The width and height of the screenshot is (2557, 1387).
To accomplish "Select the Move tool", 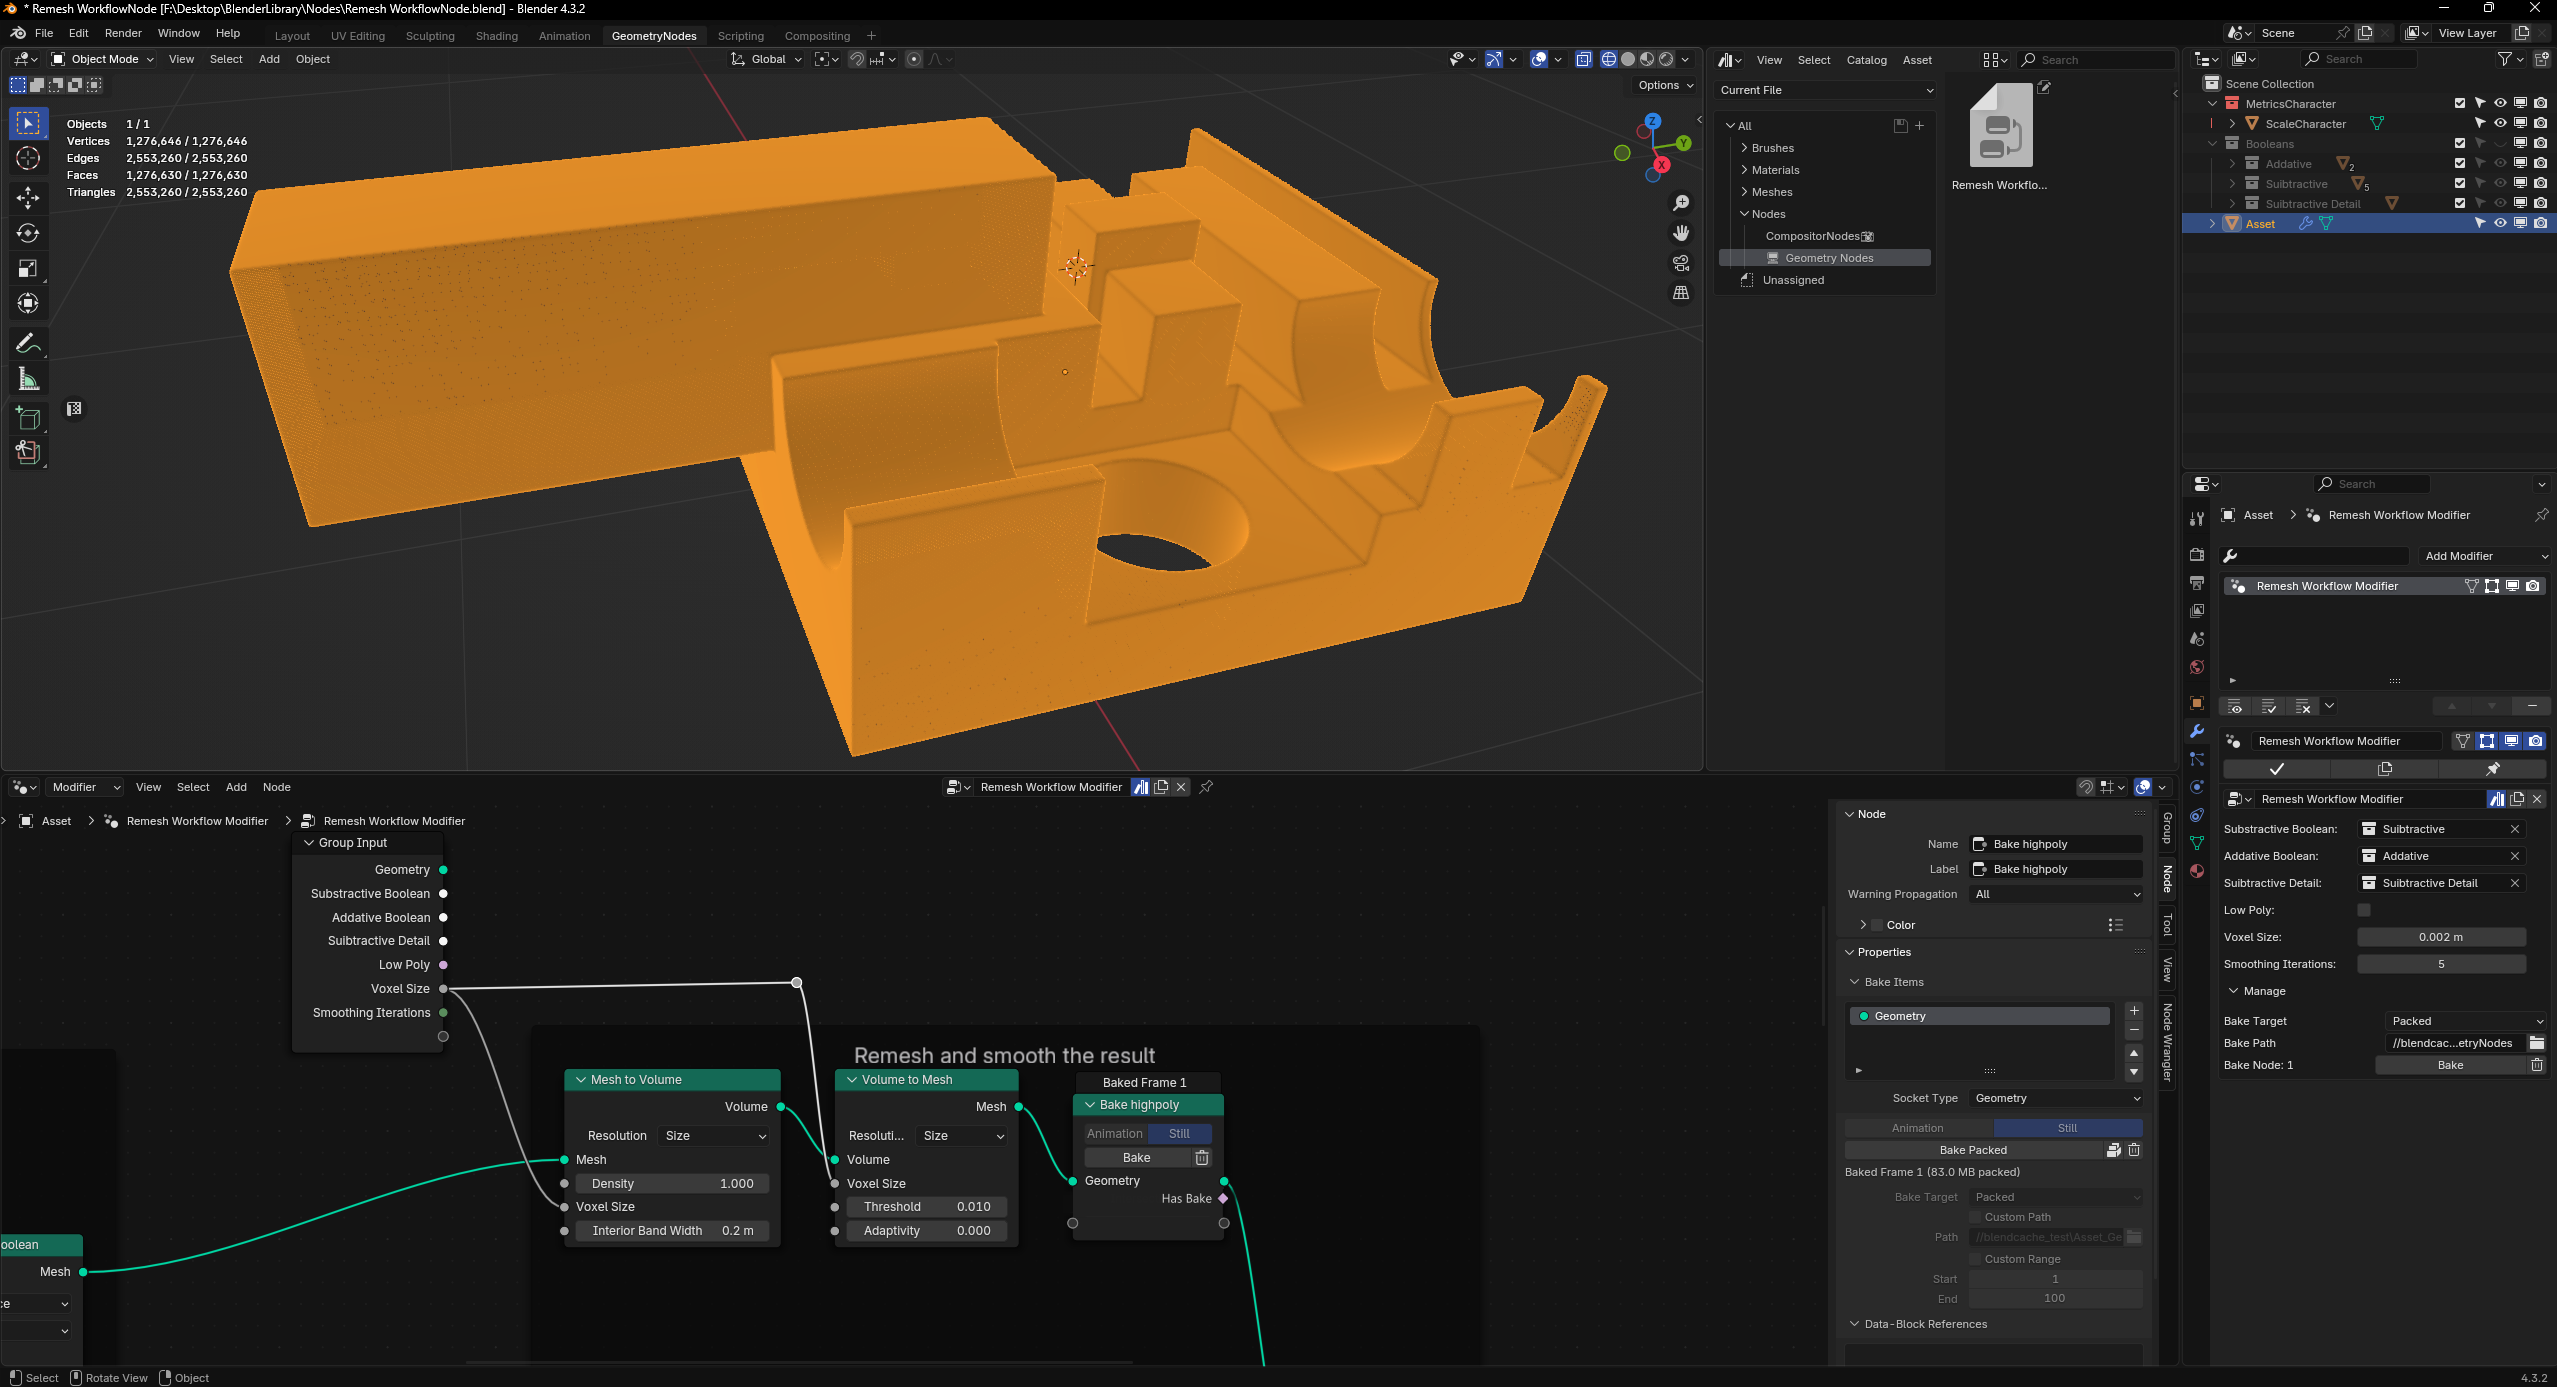I will point(28,197).
